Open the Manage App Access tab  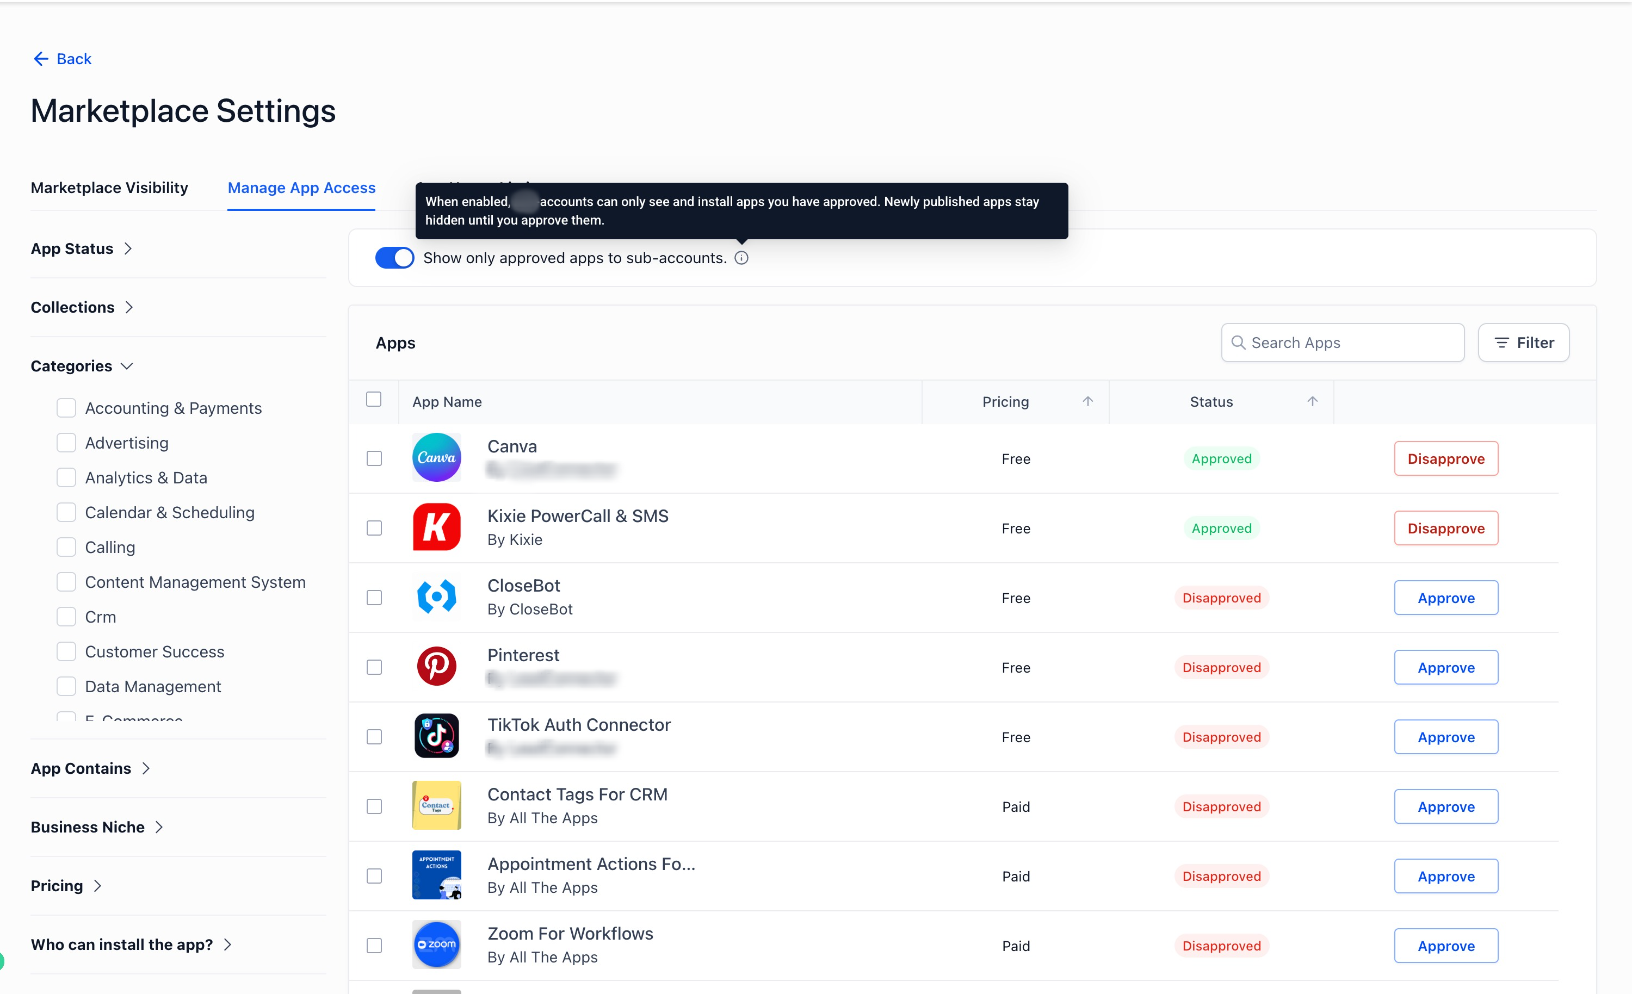coord(302,188)
